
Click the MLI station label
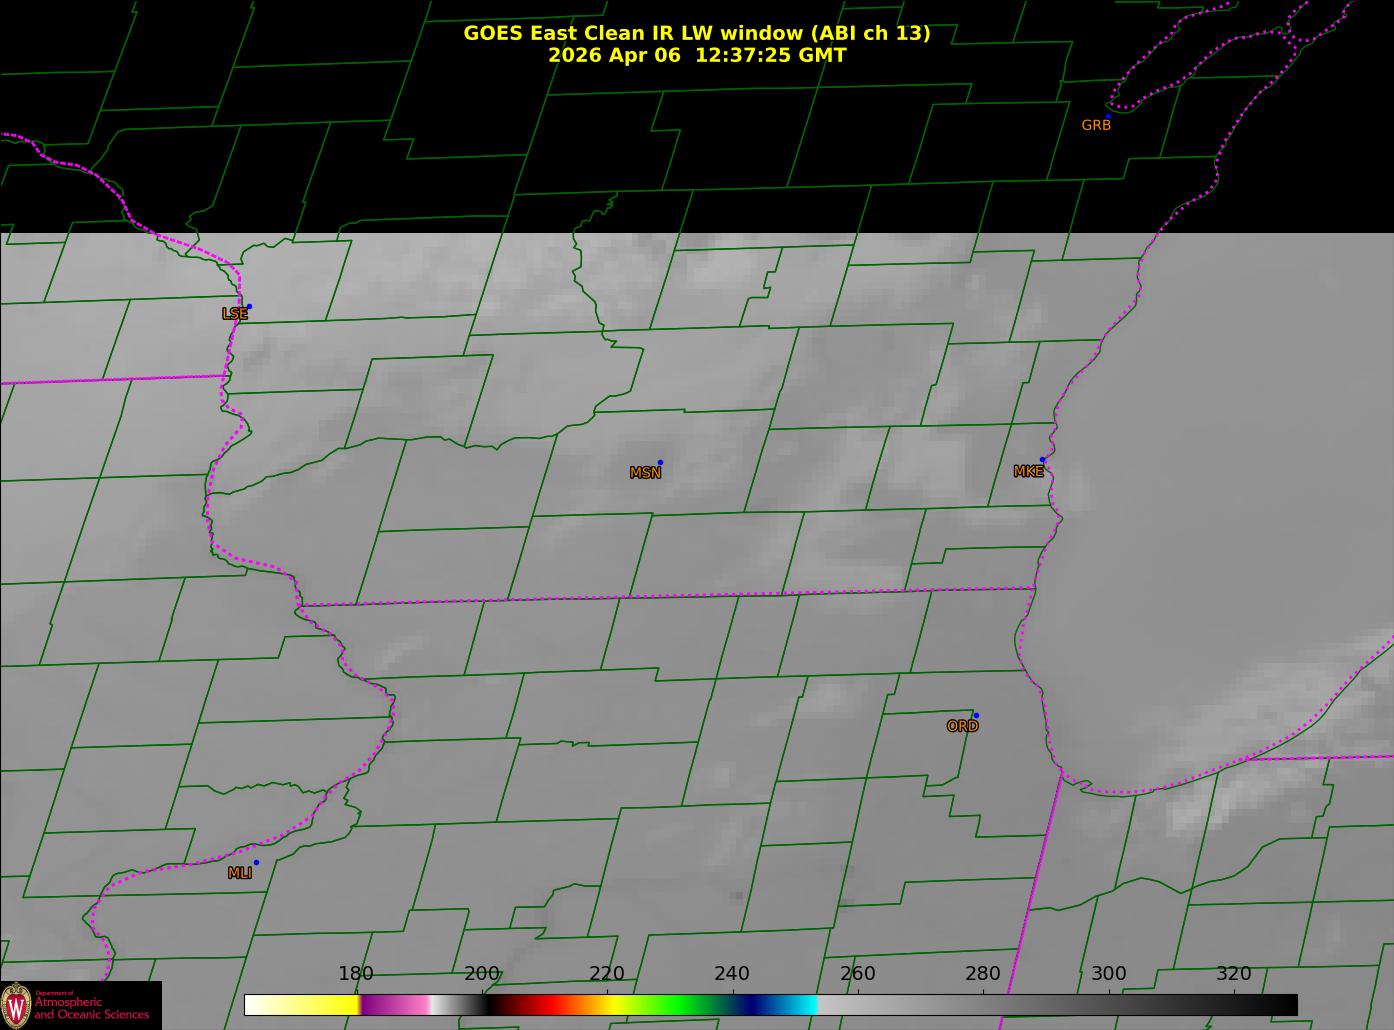[x=240, y=873]
